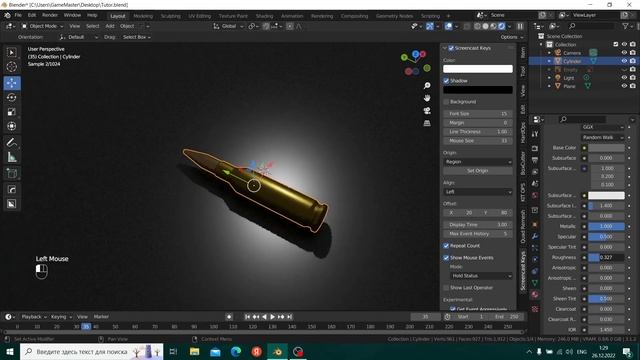Open the File menu
640x360 pixels.
click(18, 16)
